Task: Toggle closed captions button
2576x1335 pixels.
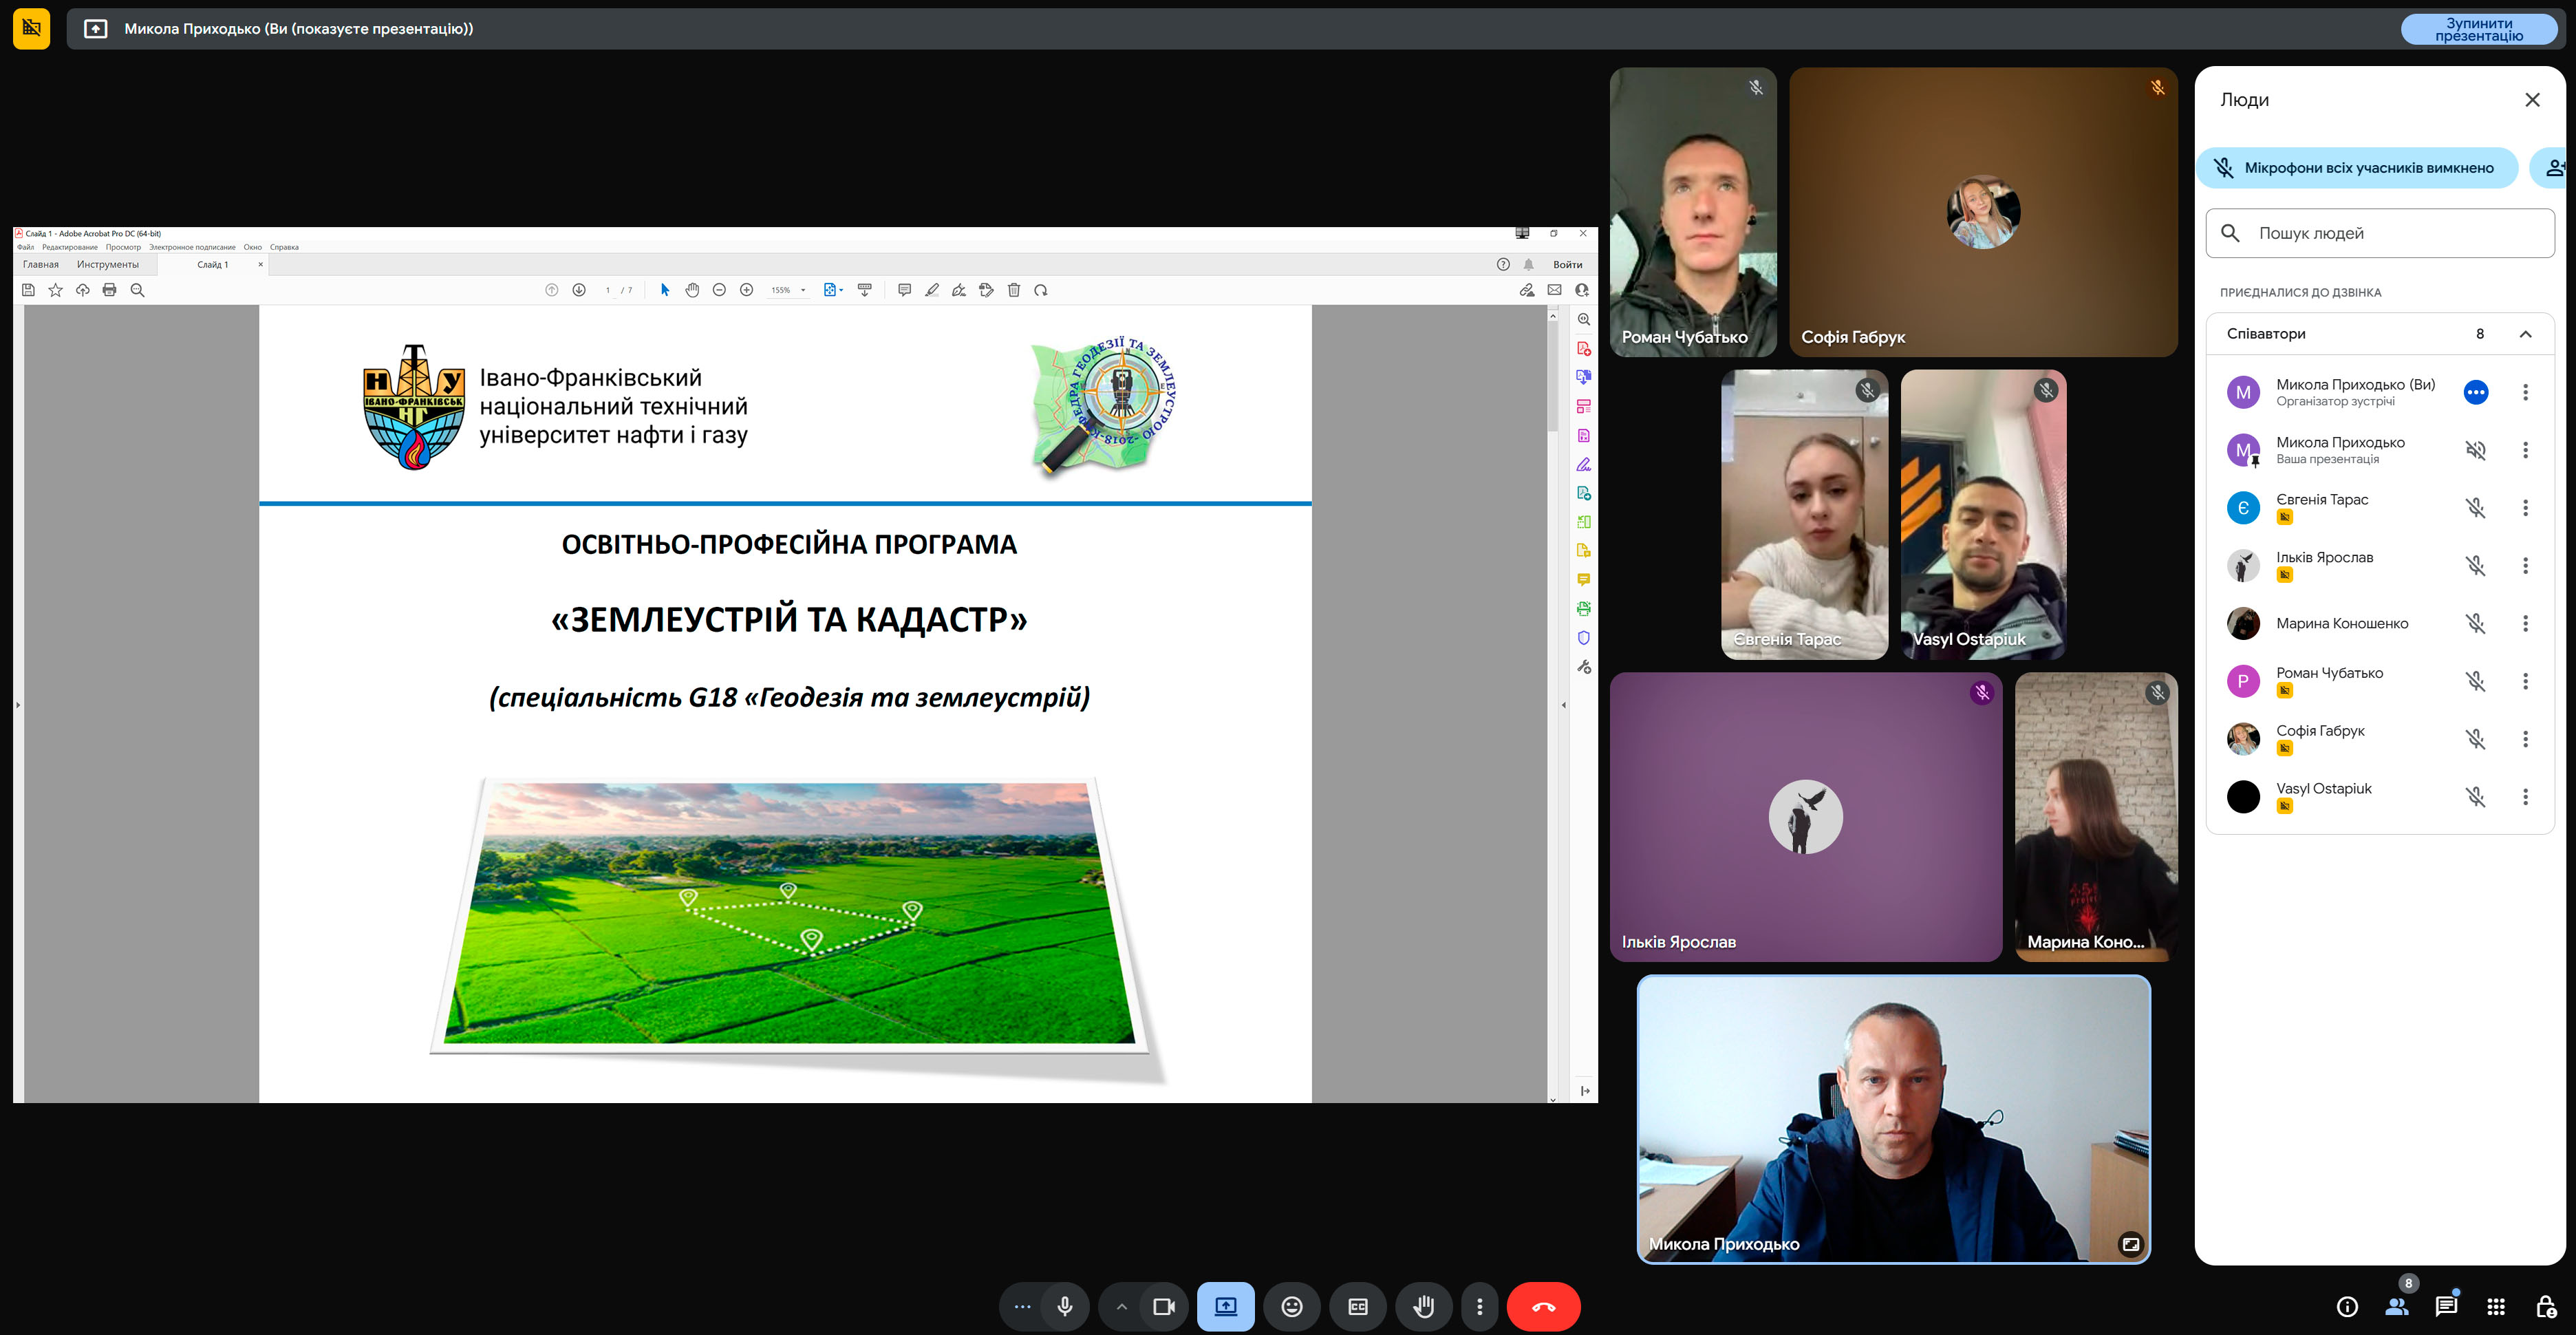Action: pos(1357,1306)
